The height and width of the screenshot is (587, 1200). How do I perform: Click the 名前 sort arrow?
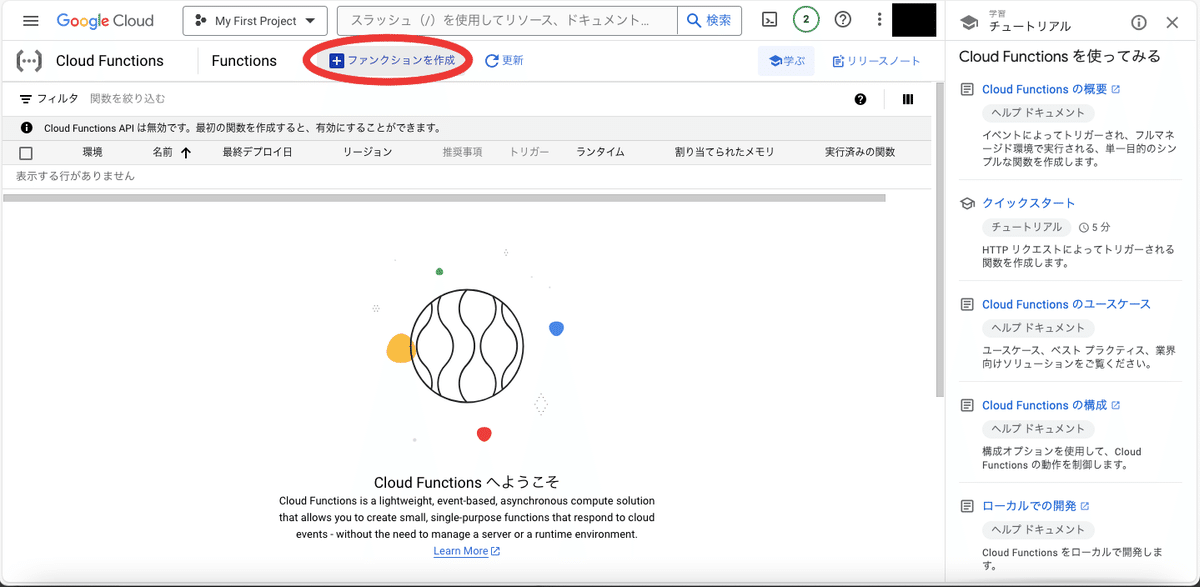186,153
